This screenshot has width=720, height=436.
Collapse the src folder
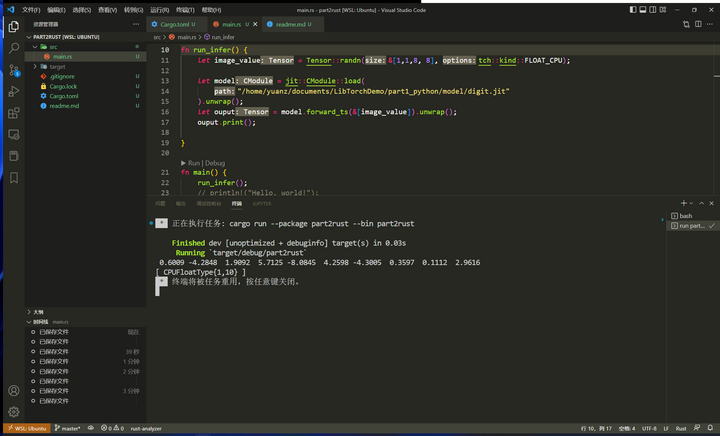tap(53, 46)
